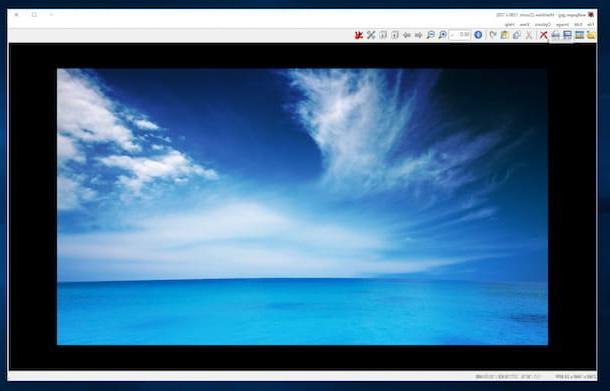
Task: Open the Edit menu
Action: click(x=579, y=25)
